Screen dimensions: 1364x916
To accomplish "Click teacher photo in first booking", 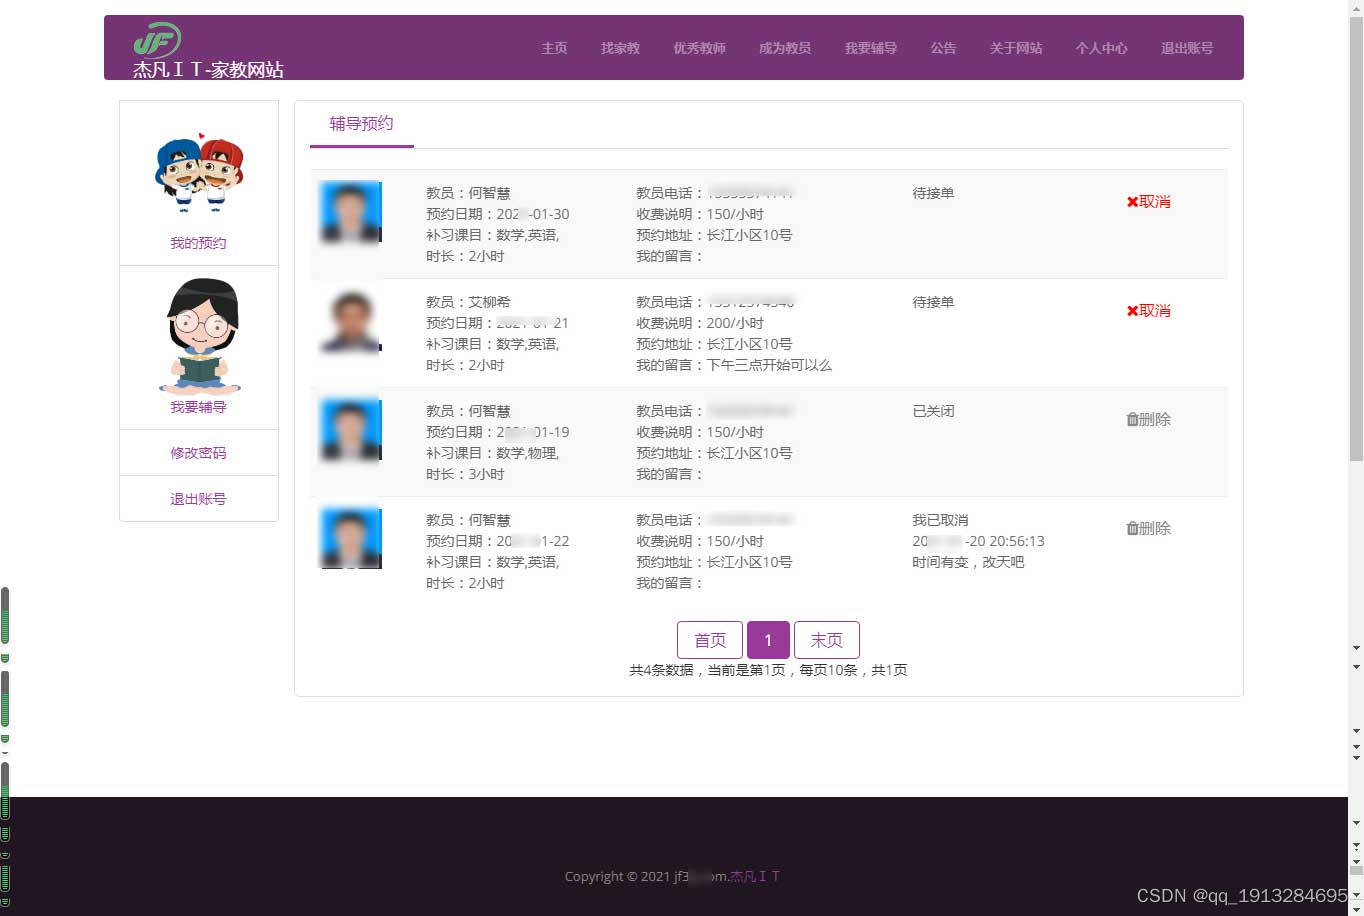I will (350, 211).
